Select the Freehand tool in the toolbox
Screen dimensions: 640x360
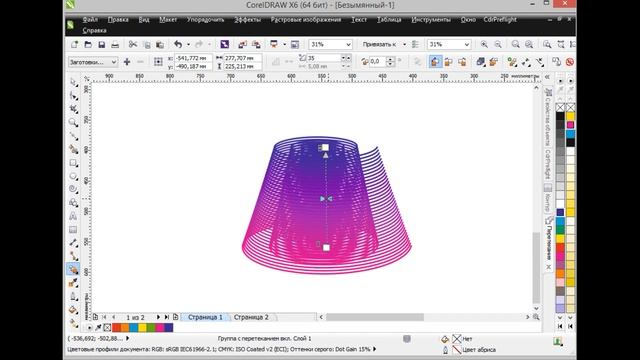[x=73, y=136]
